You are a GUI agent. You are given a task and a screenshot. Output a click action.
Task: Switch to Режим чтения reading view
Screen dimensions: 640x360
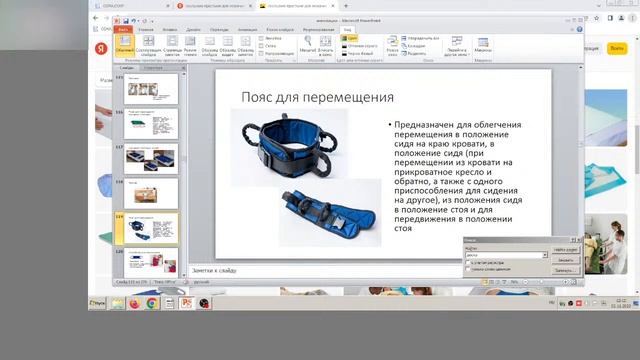(x=190, y=45)
